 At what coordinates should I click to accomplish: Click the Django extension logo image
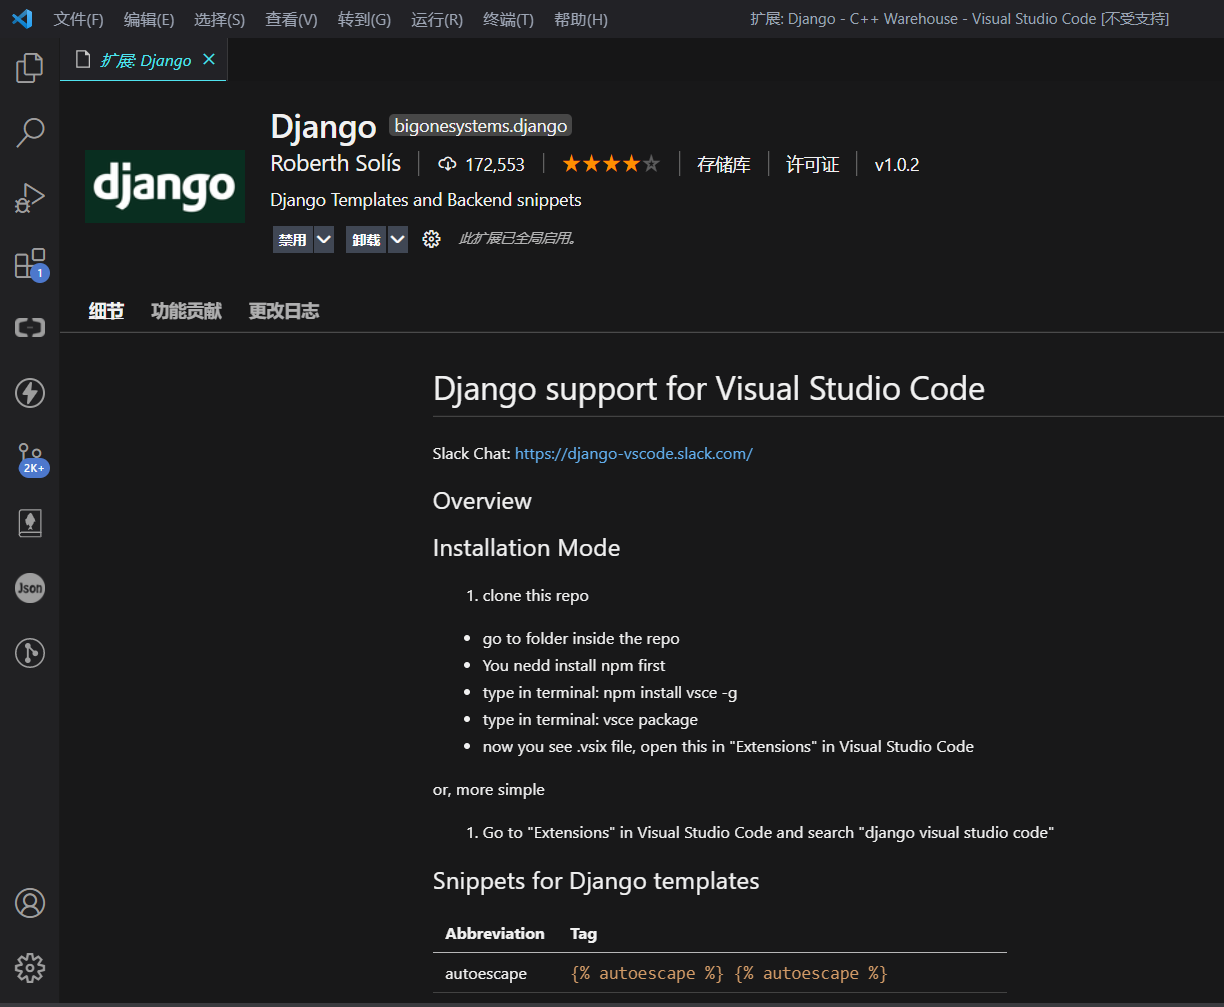click(x=165, y=186)
